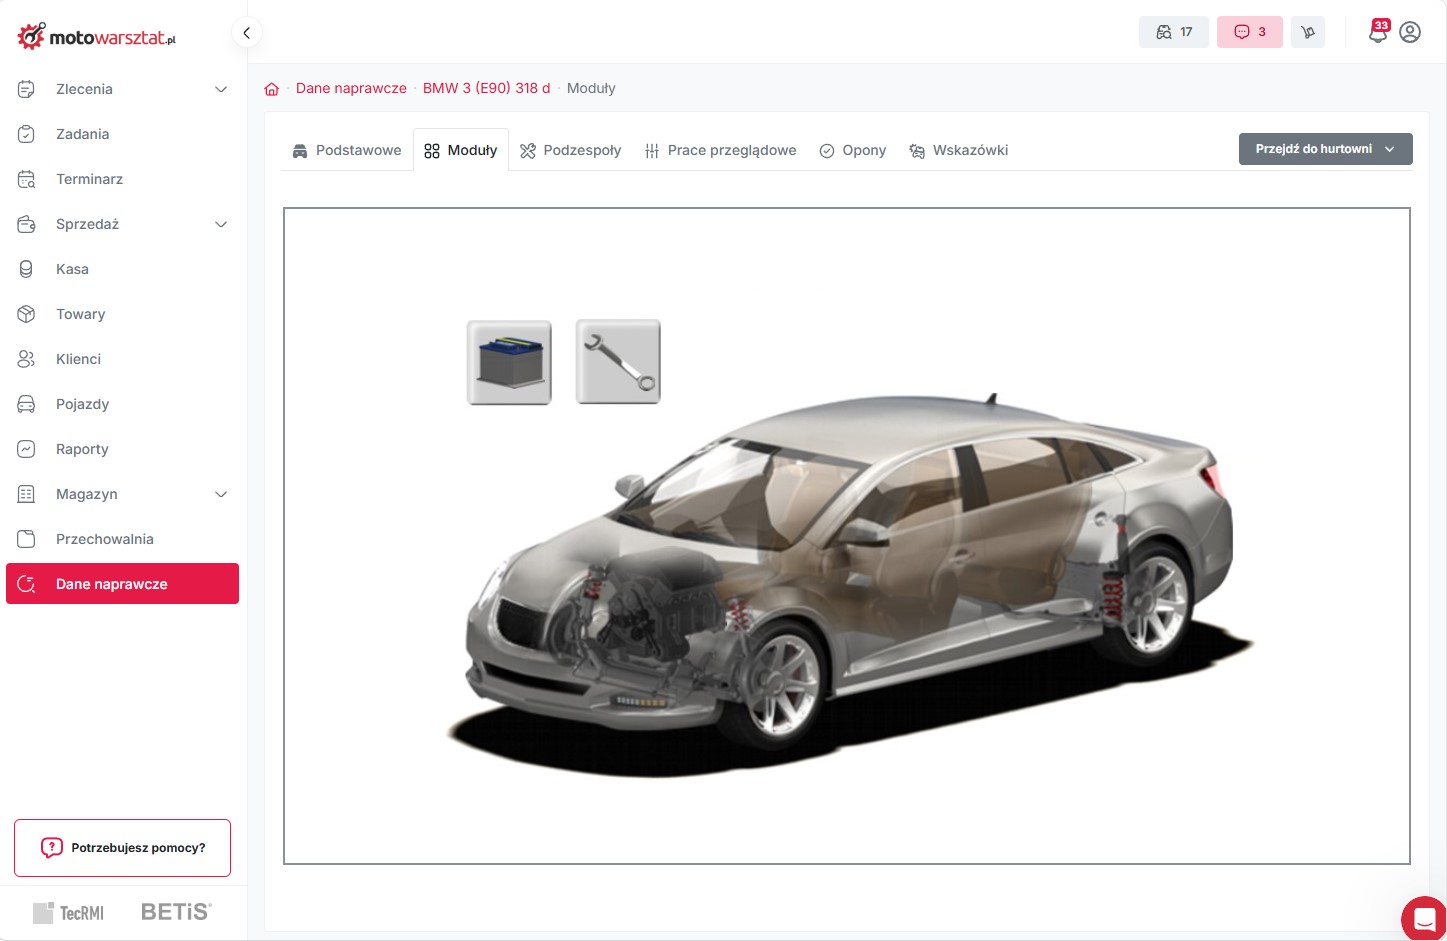Open the live chat bubble icon
Screen dimensions: 1447x941
(1423, 919)
